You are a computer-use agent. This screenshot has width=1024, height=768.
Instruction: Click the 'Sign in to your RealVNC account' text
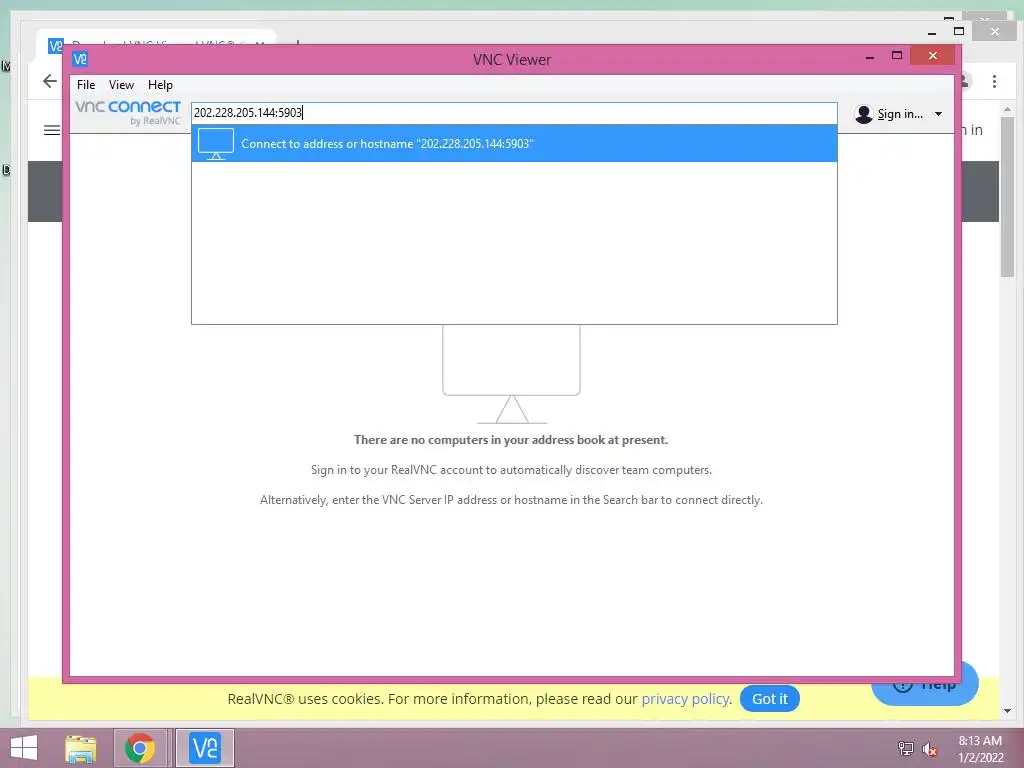click(x=511, y=470)
